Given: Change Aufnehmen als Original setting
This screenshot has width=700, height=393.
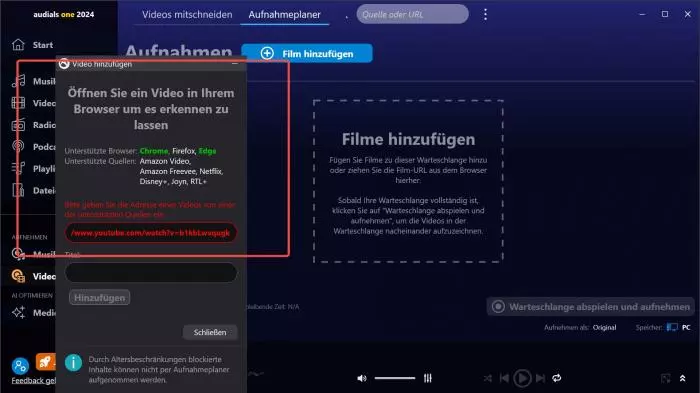Looking at the screenshot, I should (604, 327).
